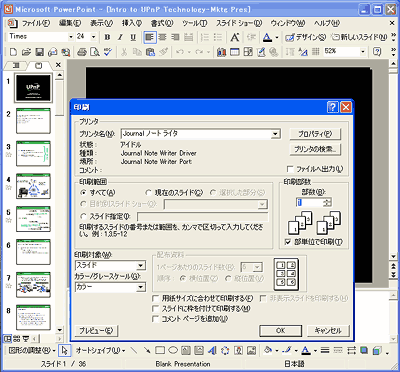This screenshot has height=372, width=400.
Task: Click the プロパティ button
Action: point(315,134)
